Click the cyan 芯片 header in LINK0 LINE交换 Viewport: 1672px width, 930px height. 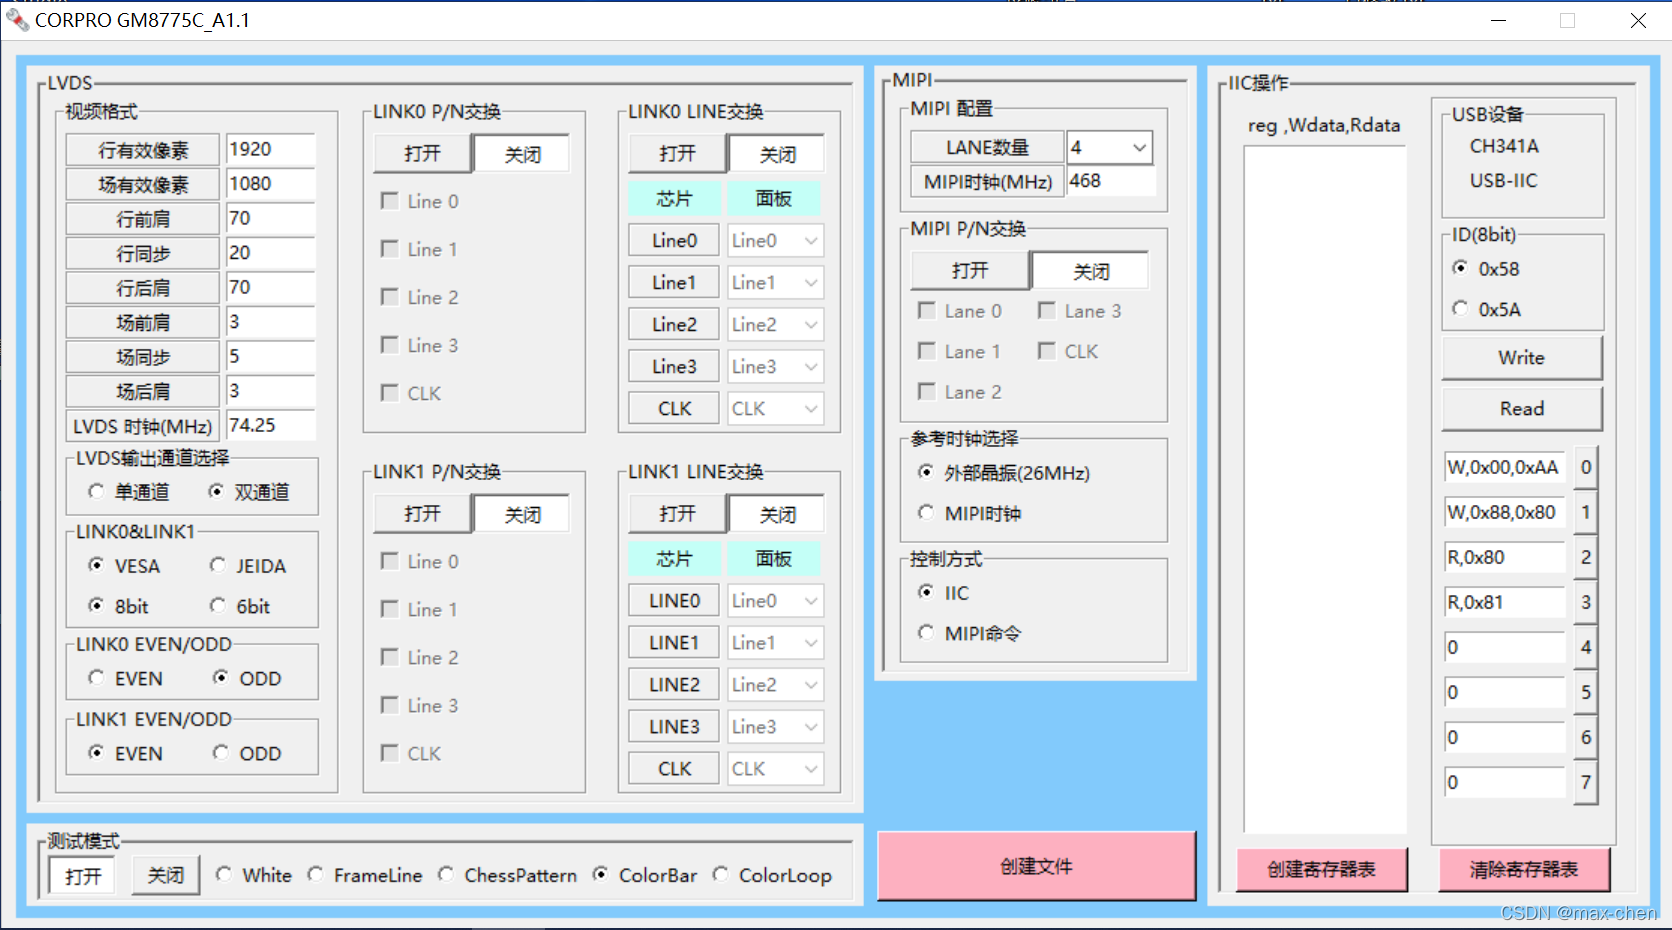click(x=674, y=199)
